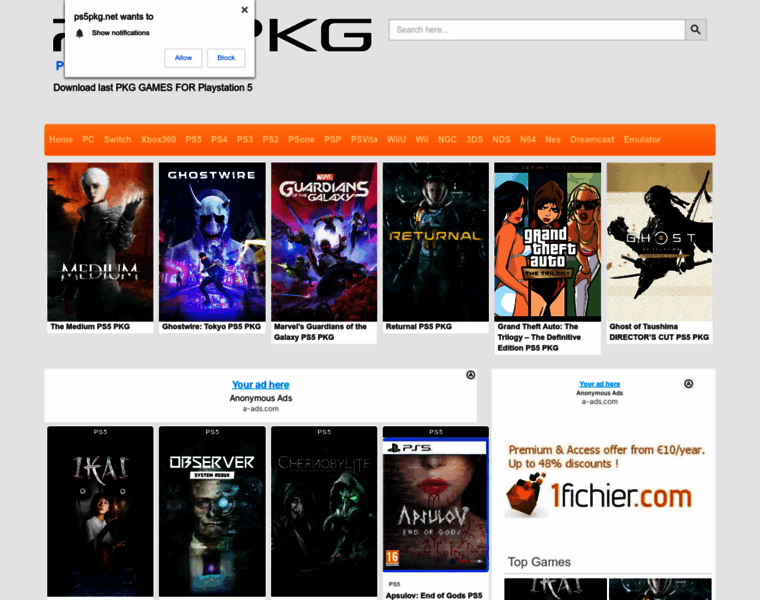Open the Home menu item

pyautogui.click(x=61, y=140)
